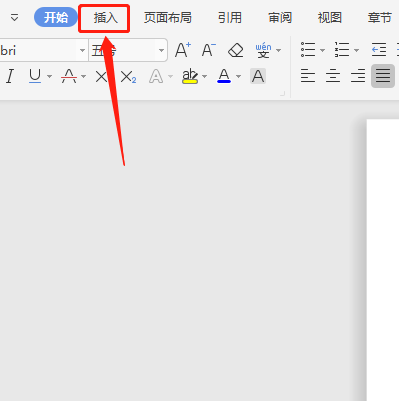Toggle character shading icon
The image size is (399, 401).
point(258,76)
